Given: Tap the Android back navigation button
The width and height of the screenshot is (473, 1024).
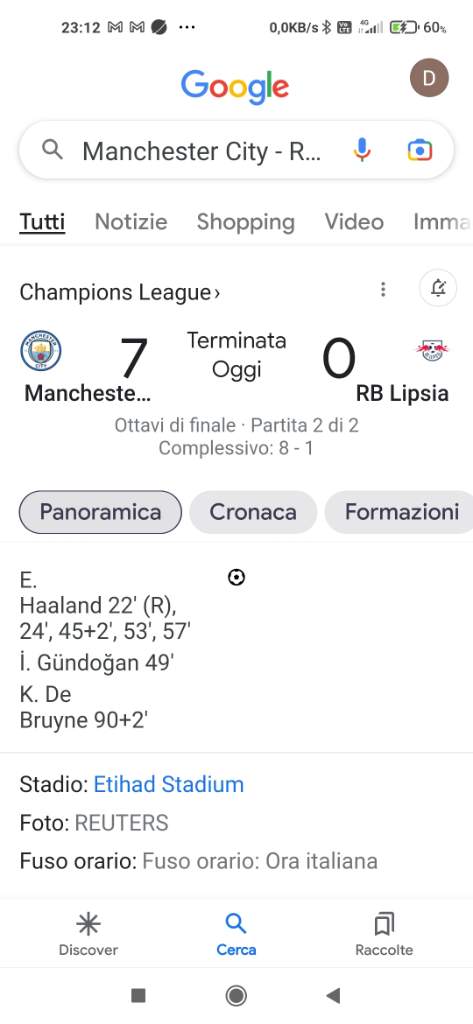Looking at the screenshot, I should coord(333,995).
